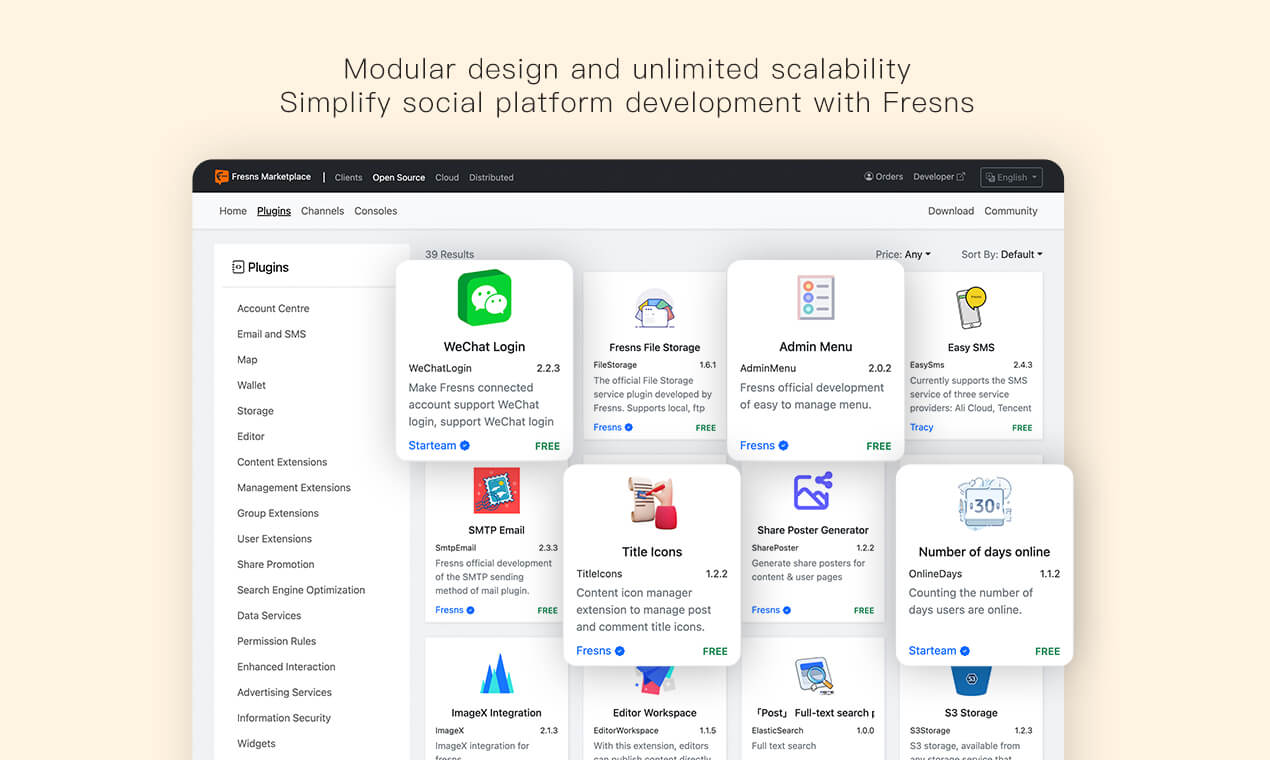Click the Title Icons scroll icon

(x=652, y=503)
